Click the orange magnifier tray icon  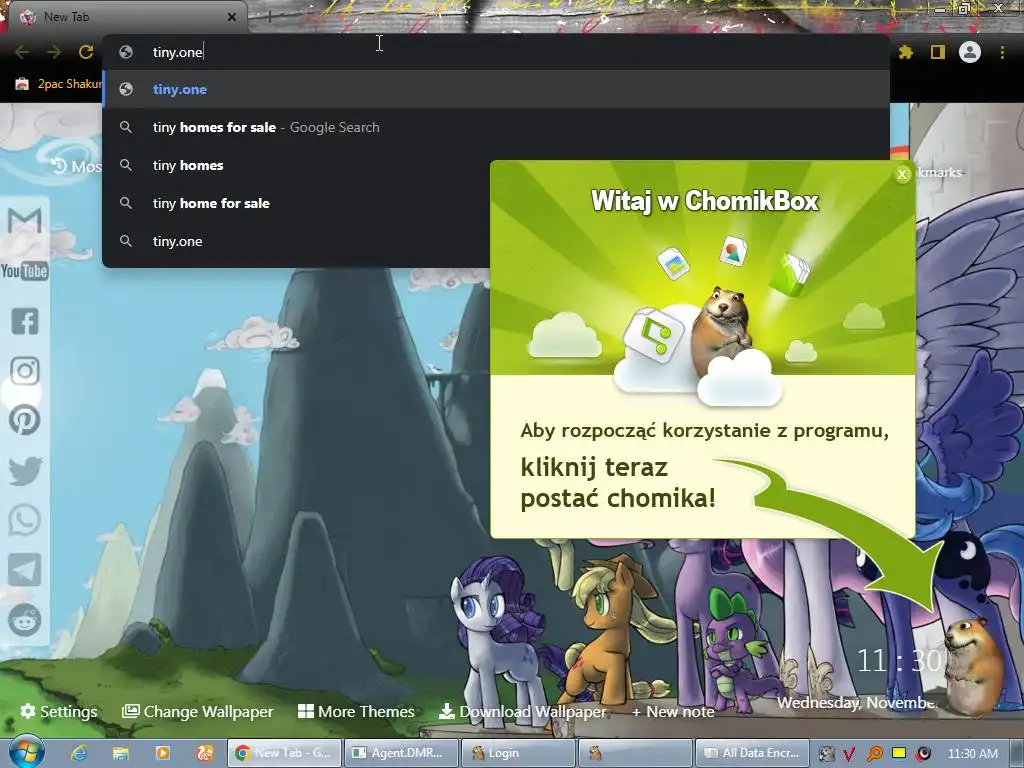pyautogui.click(x=874, y=754)
